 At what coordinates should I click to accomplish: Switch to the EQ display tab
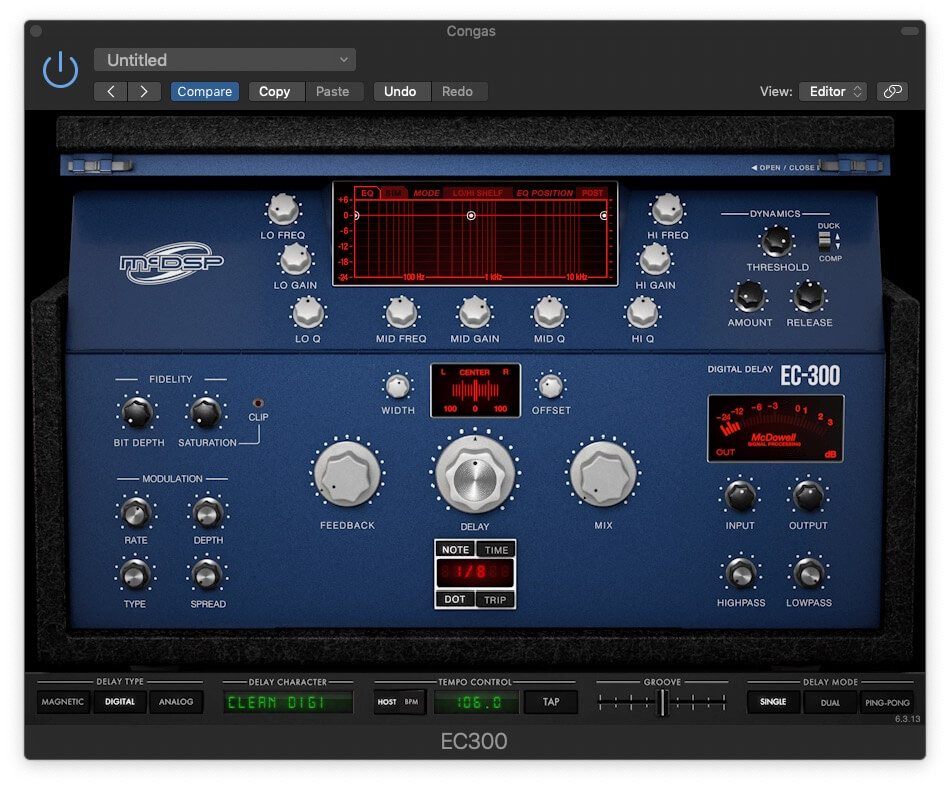coord(367,193)
